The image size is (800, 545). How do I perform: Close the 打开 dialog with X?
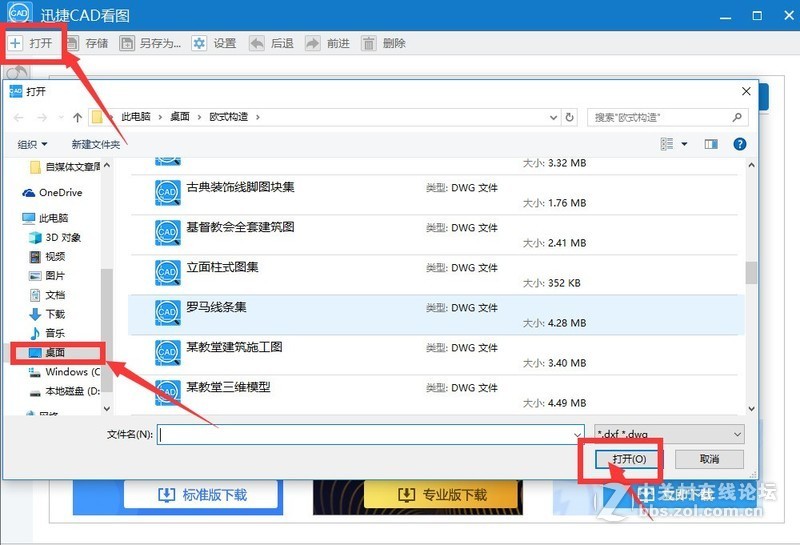coord(746,91)
